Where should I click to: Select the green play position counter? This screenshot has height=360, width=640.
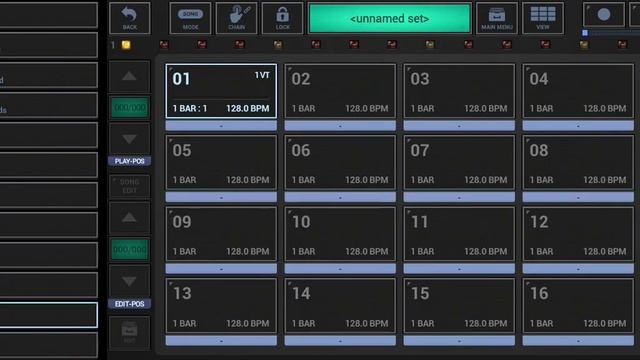click(x=130, y=108)
